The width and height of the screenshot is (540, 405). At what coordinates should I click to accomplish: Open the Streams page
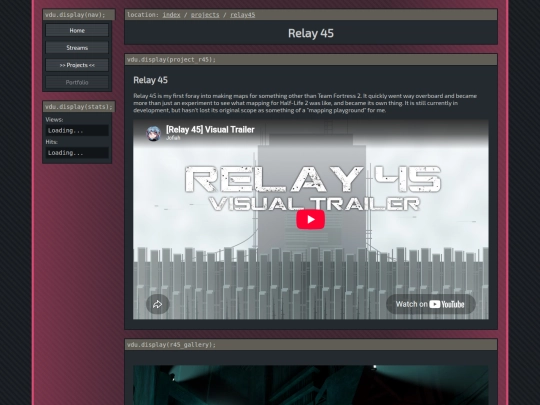77,48
